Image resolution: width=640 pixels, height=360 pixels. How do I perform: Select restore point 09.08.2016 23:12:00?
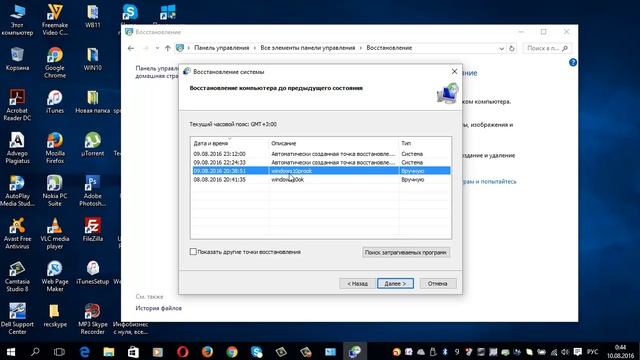click(x=321, y=154)
